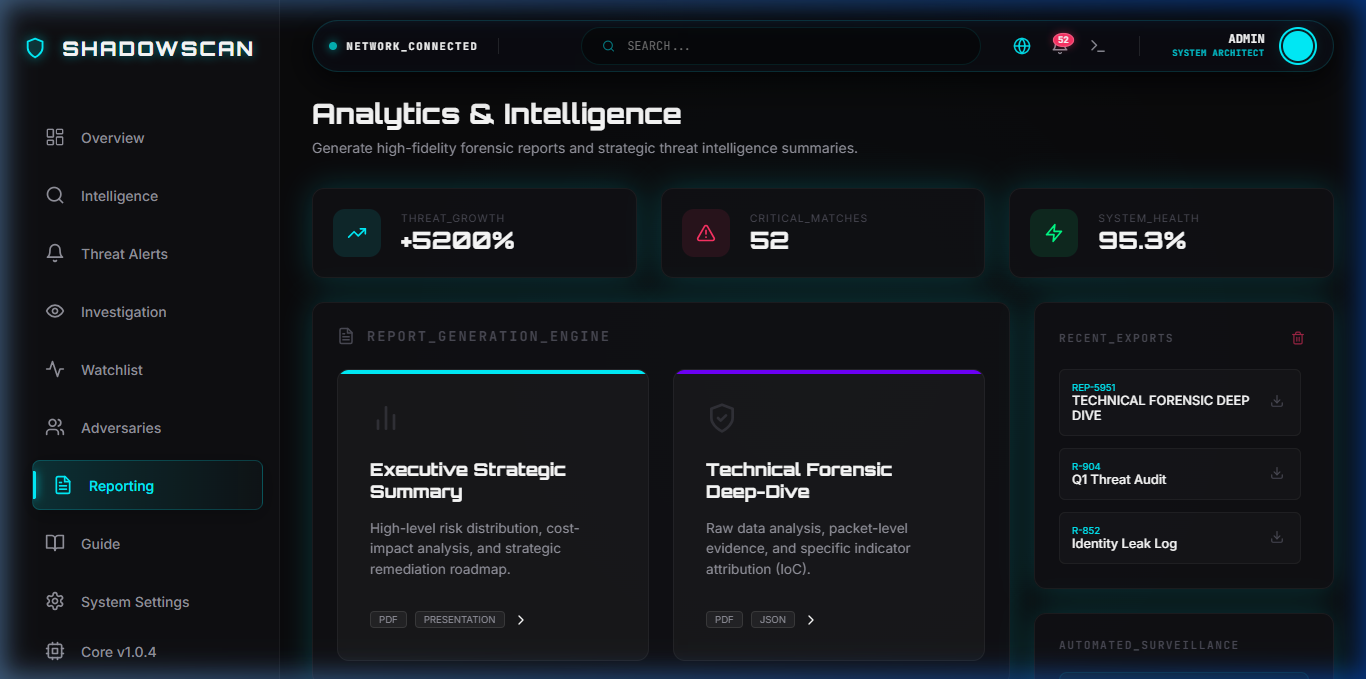Open Intelligence section in sidebar
1366x679 pixels.
[x=148, y=196]
